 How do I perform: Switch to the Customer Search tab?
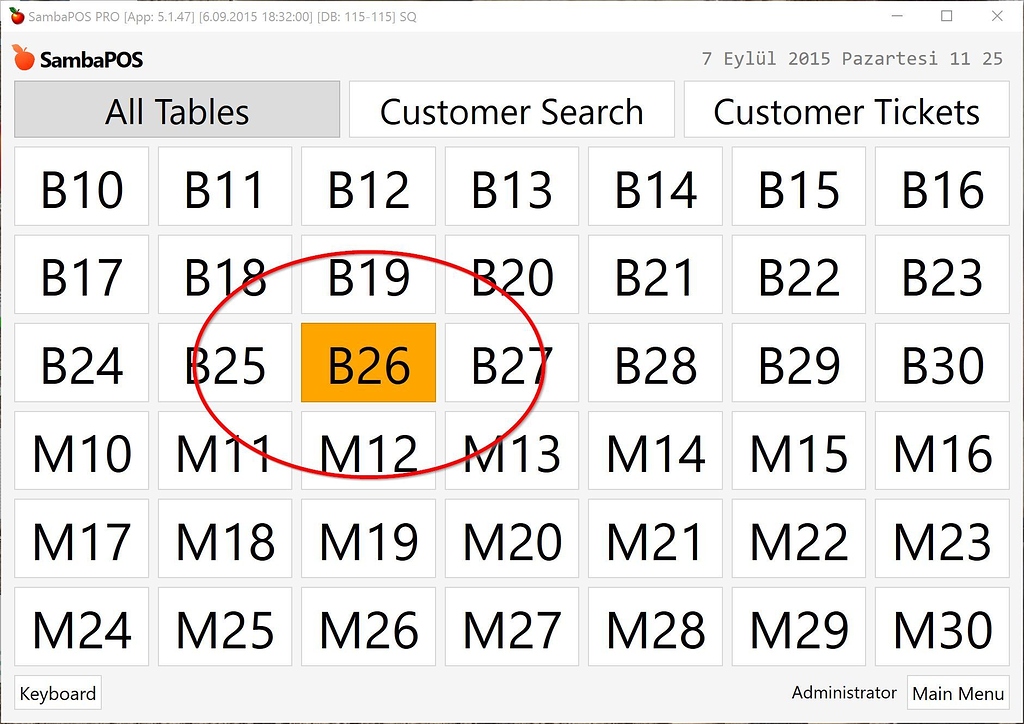(511, 111)
